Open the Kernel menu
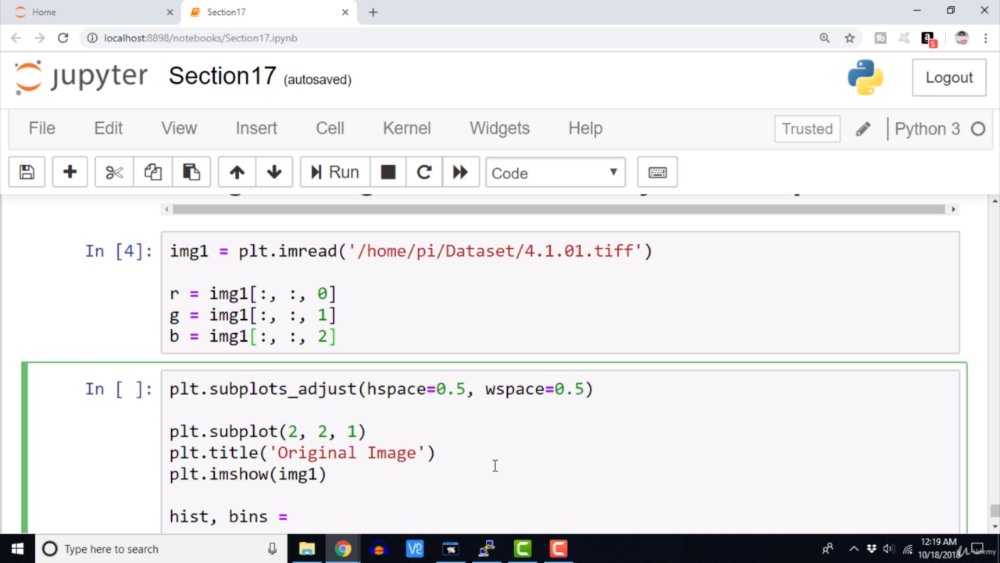Image resolution: width=1000 pixels, height=563 pixels. click(x=407, y=128)
